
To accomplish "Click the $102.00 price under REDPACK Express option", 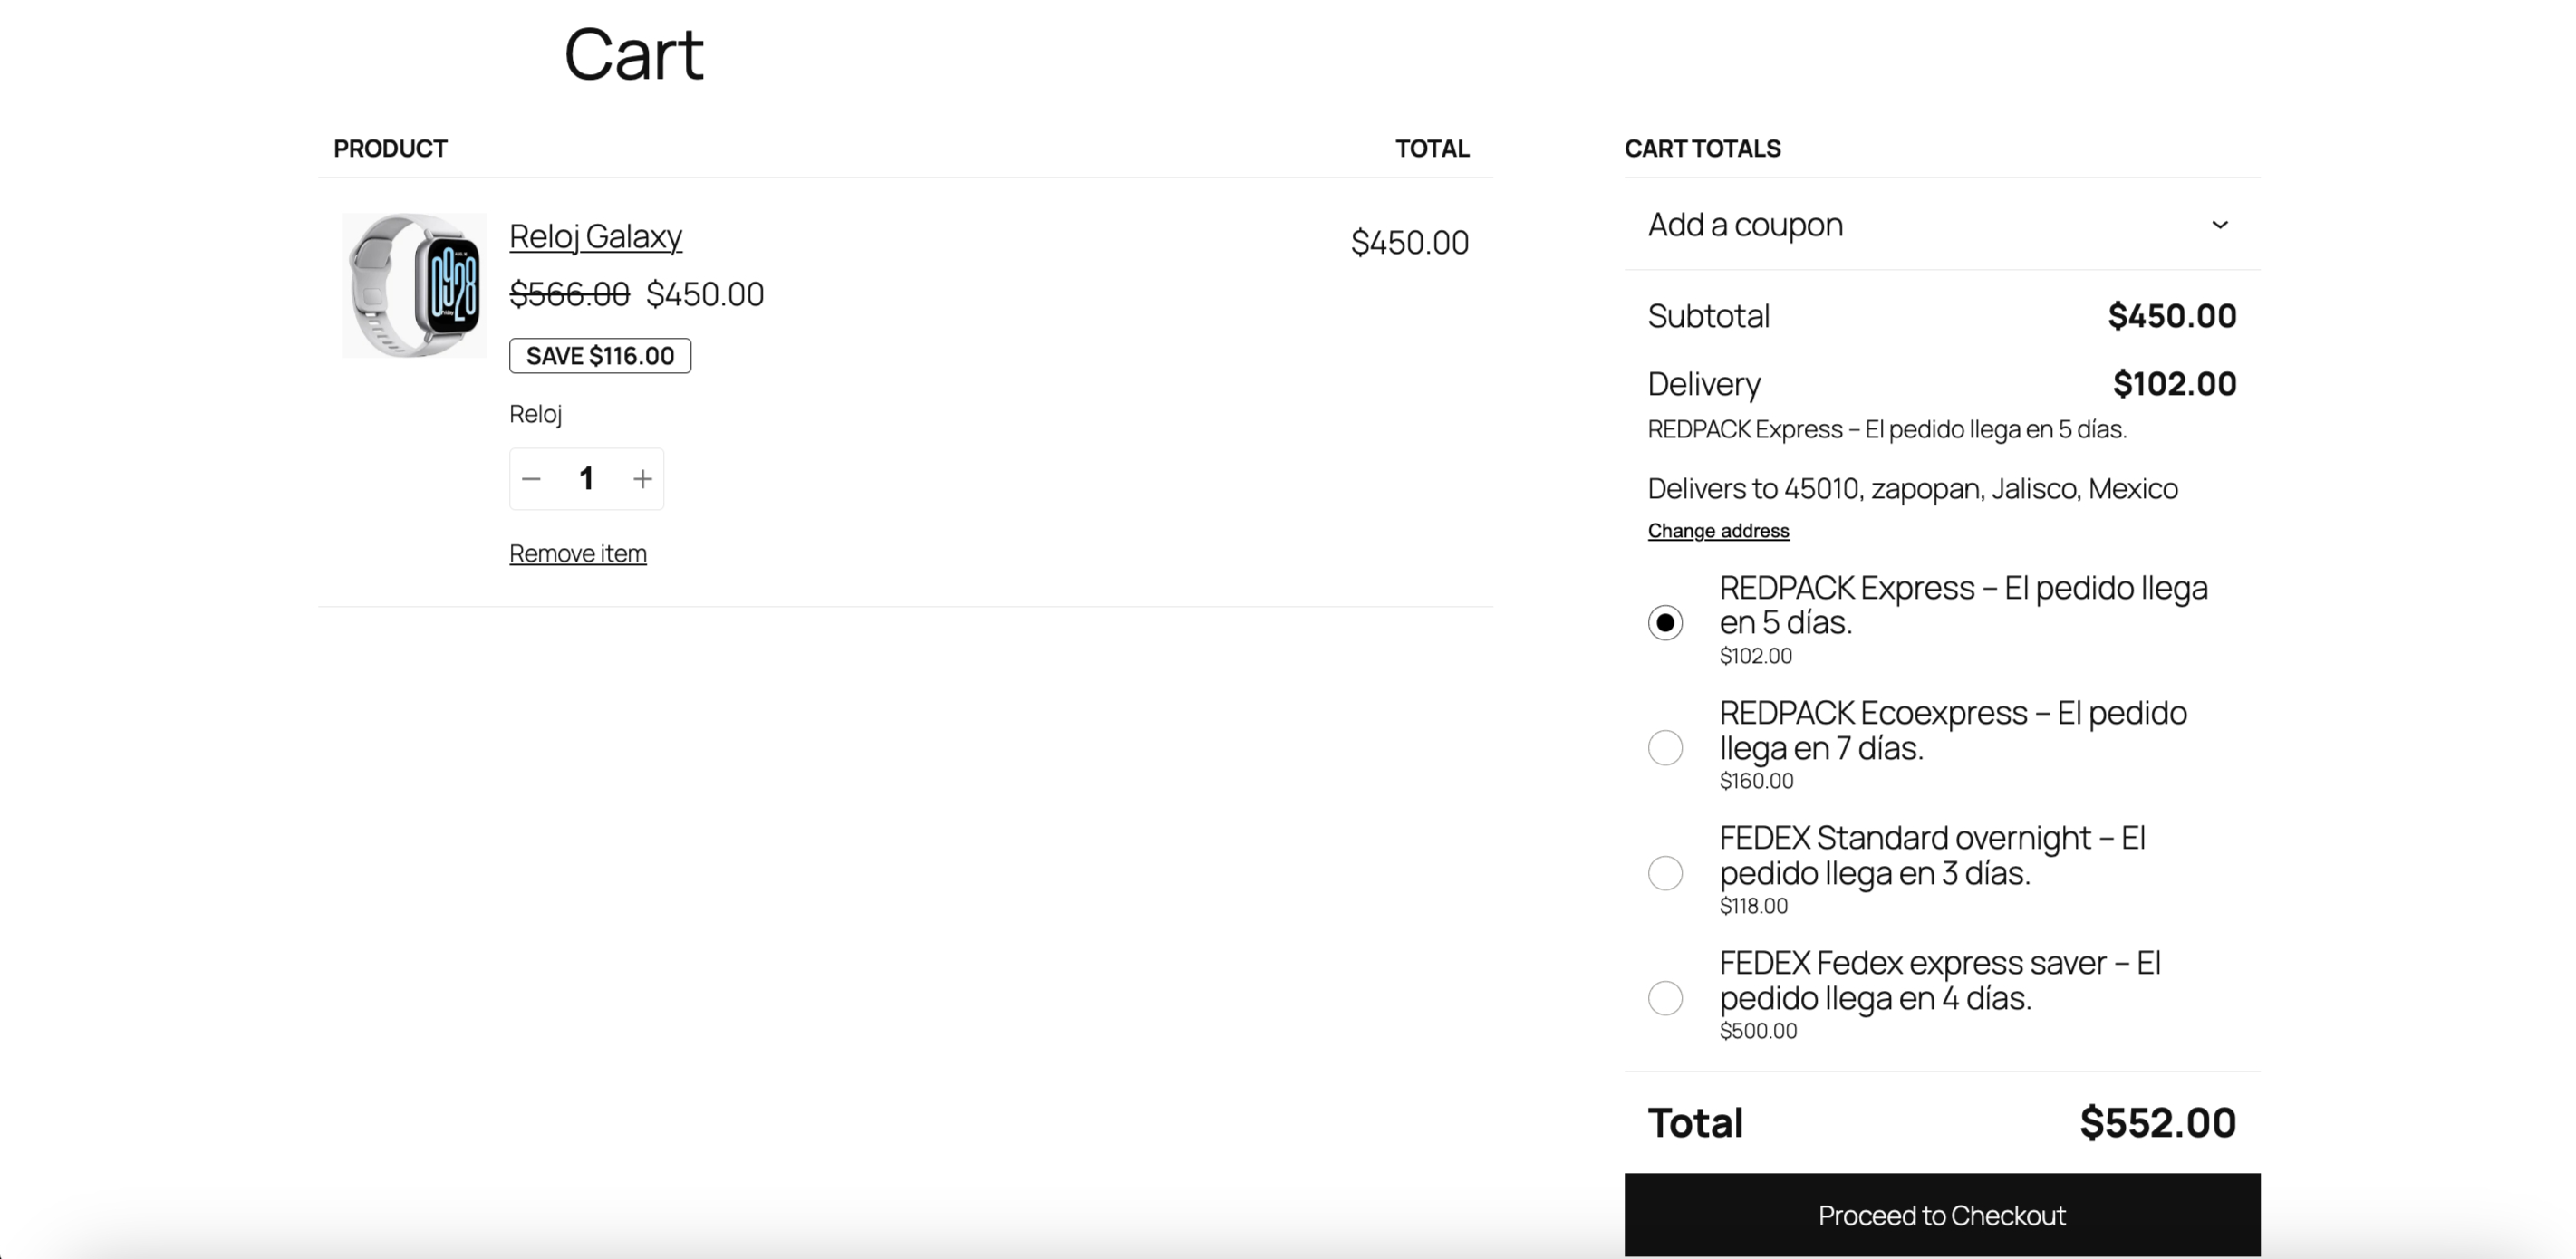I will [1755, 656].
